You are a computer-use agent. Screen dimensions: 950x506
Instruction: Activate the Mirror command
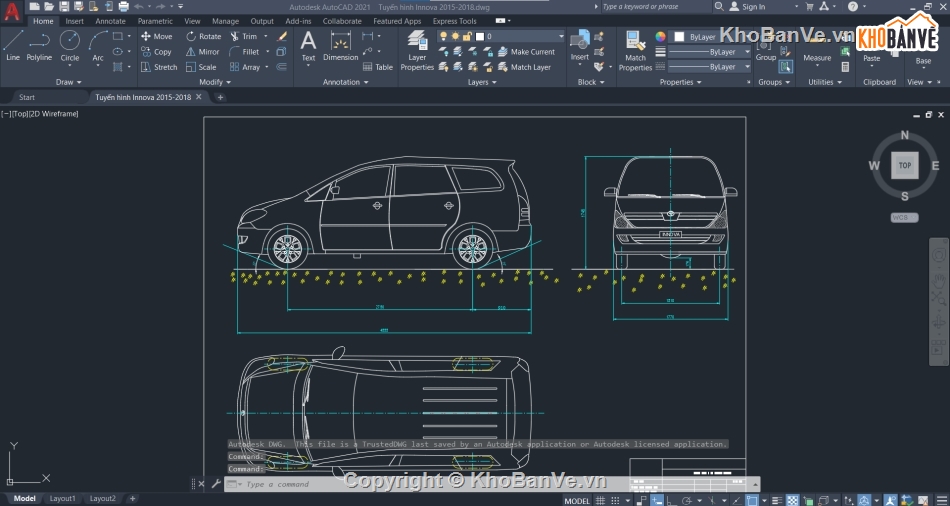click(x=203, y=52)
